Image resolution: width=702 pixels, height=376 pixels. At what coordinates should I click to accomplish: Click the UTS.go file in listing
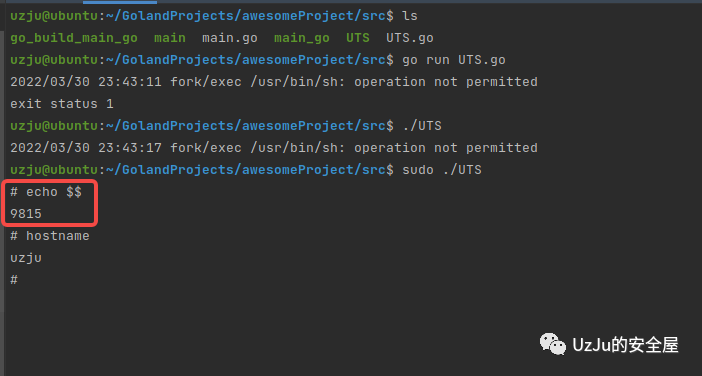[x=410, y=38]
